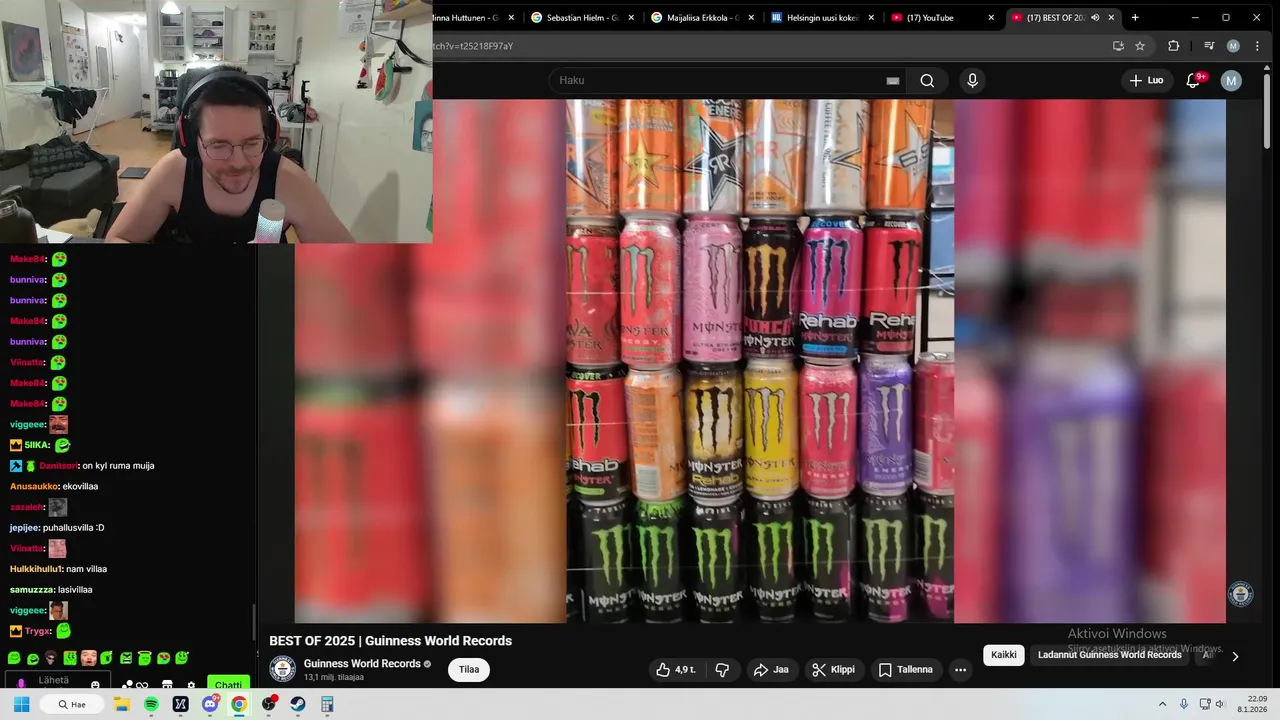The height and width of the screenshot is (720, 1280).
Task: Open Guinness World Records channel avatar
Action: [x=283, y=668]
